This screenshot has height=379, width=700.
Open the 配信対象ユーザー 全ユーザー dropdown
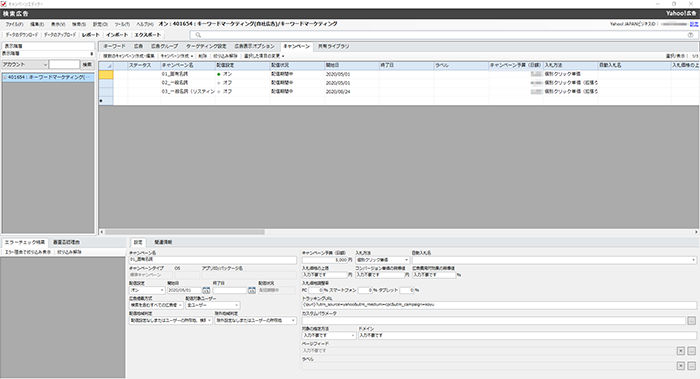(x=213, y=305)
